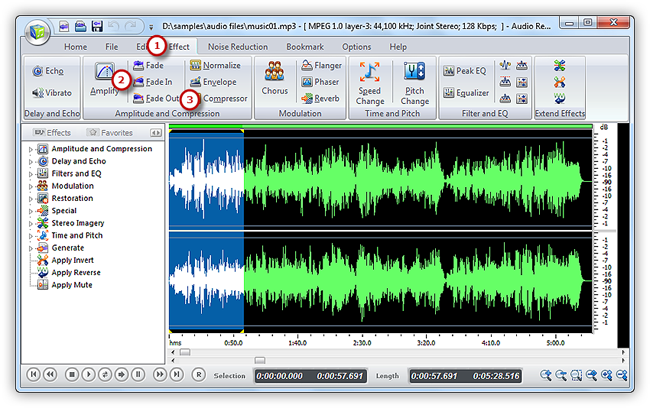The height and width of the screenshot is (408, 650).
Task: Expand the Filters and EQ tree node
Action: (x=30, y=174)
